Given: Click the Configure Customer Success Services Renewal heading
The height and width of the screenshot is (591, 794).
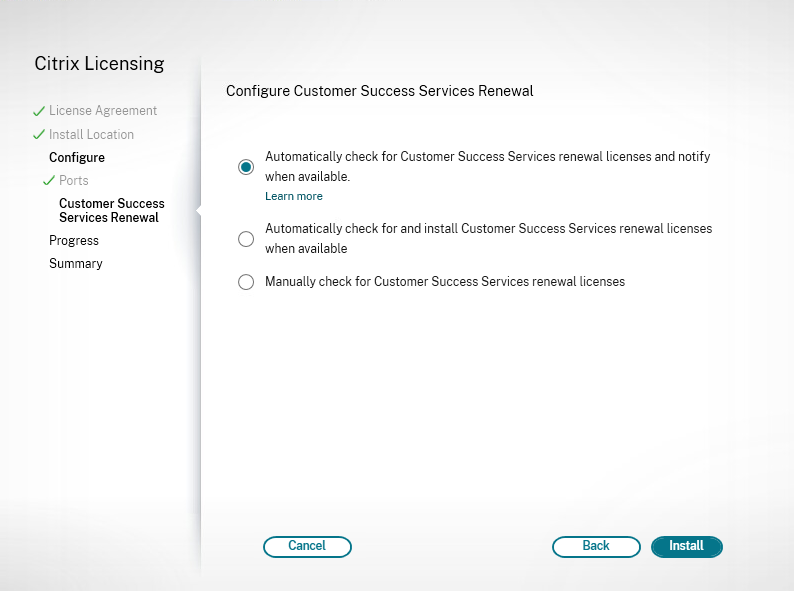Looking at the screenshot, I should [x=379, y=91].
